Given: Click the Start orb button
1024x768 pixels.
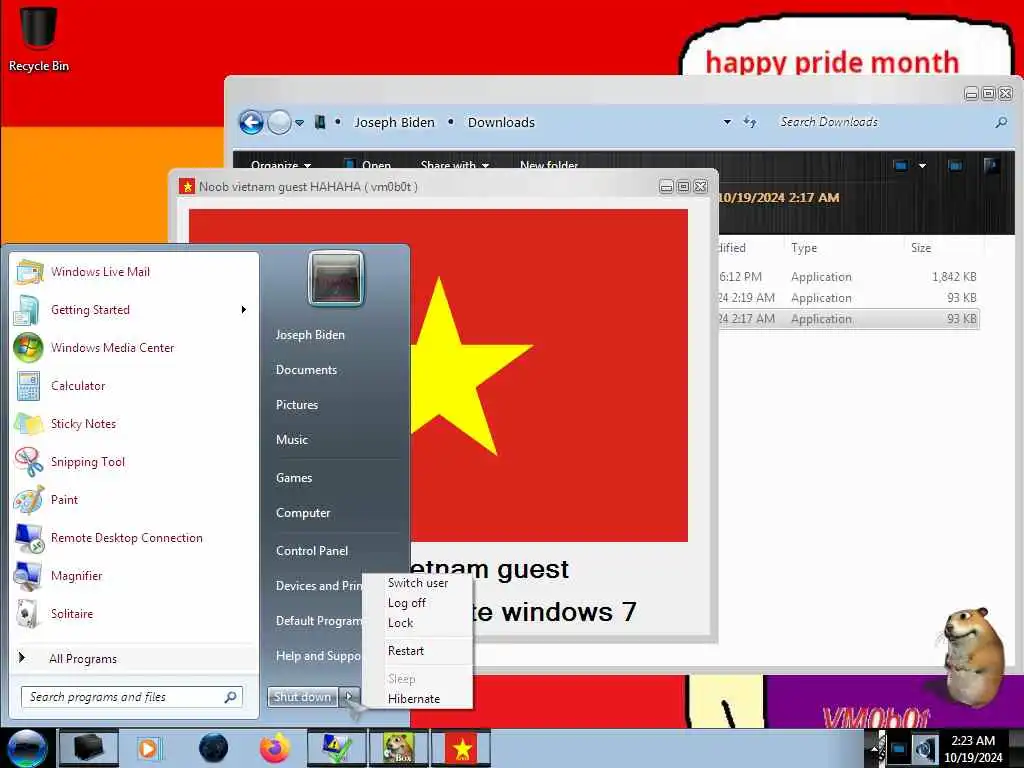Looking at the screenshot, I should point(26,748).
